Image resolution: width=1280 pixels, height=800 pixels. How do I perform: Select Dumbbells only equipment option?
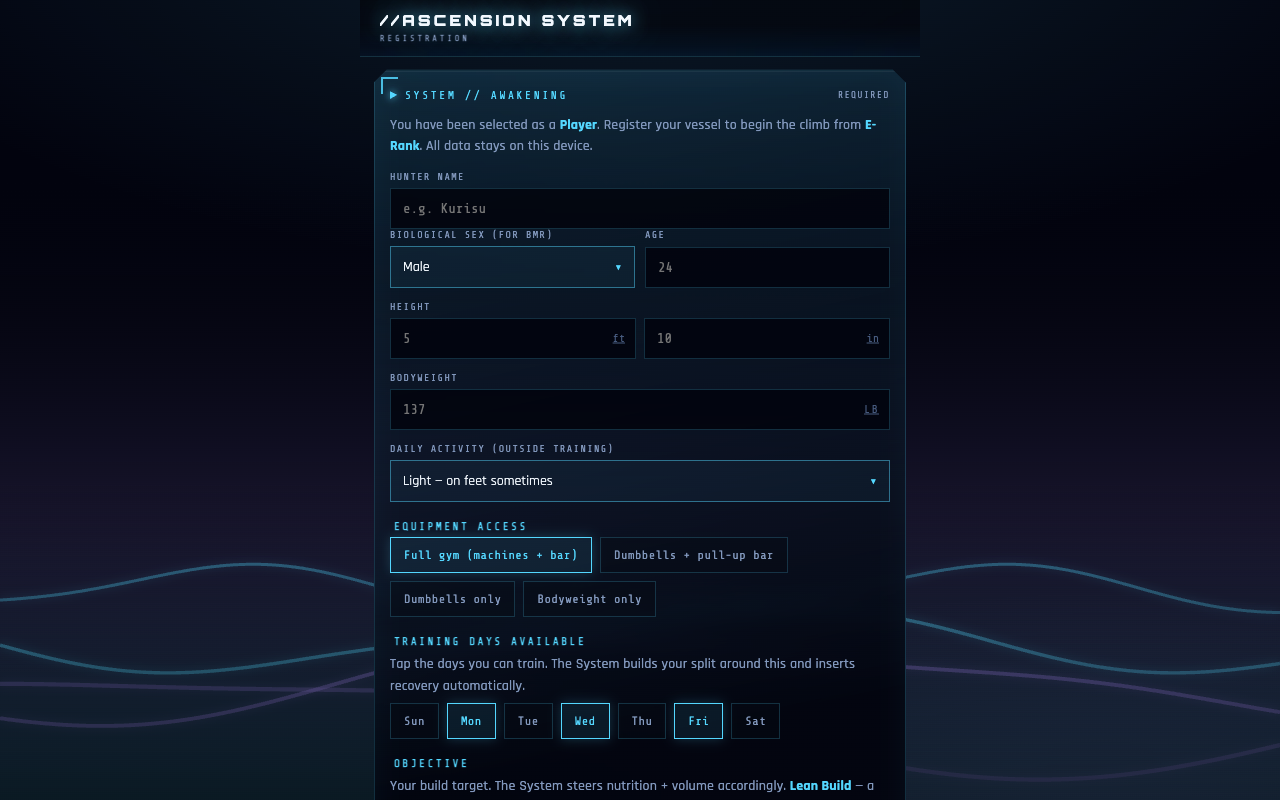point(452,599)
